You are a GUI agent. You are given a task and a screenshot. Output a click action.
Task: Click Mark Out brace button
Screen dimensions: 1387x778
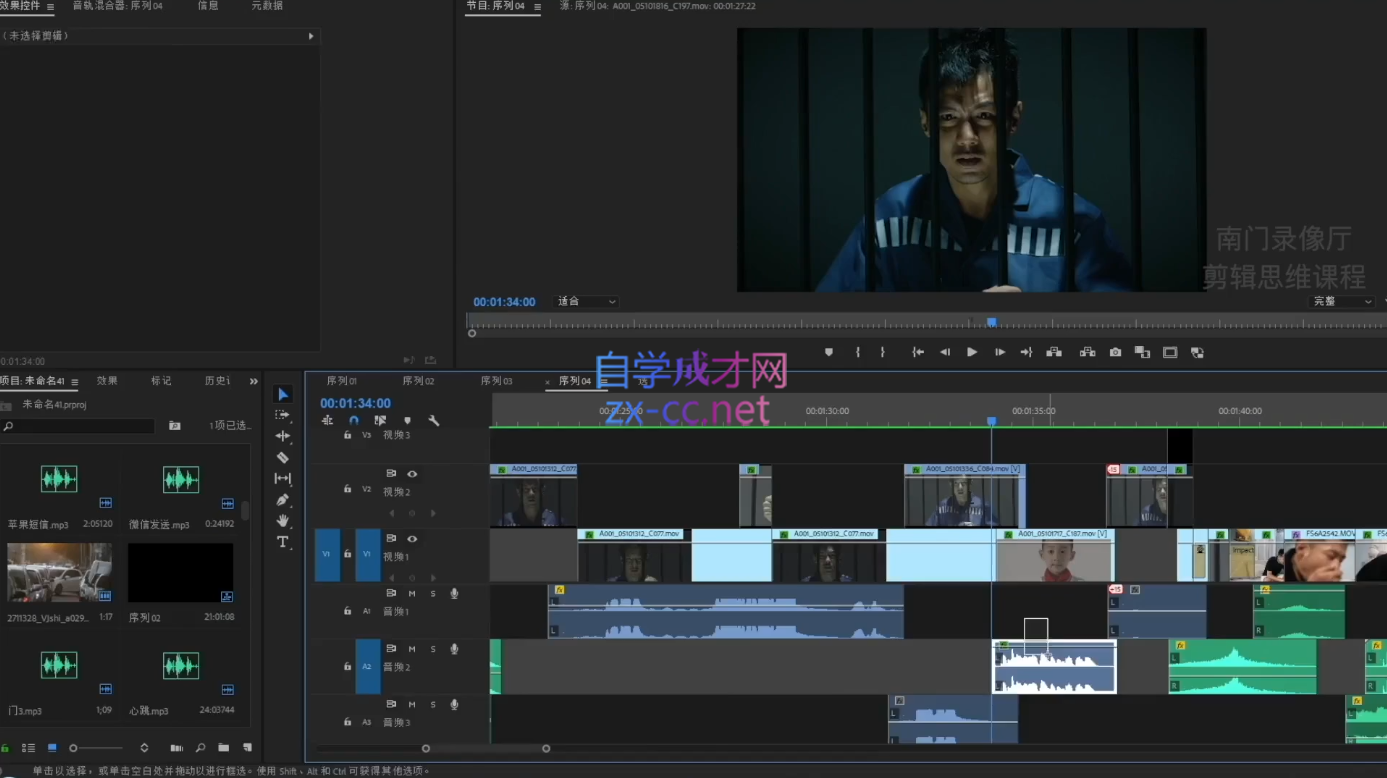coord(882,352)
